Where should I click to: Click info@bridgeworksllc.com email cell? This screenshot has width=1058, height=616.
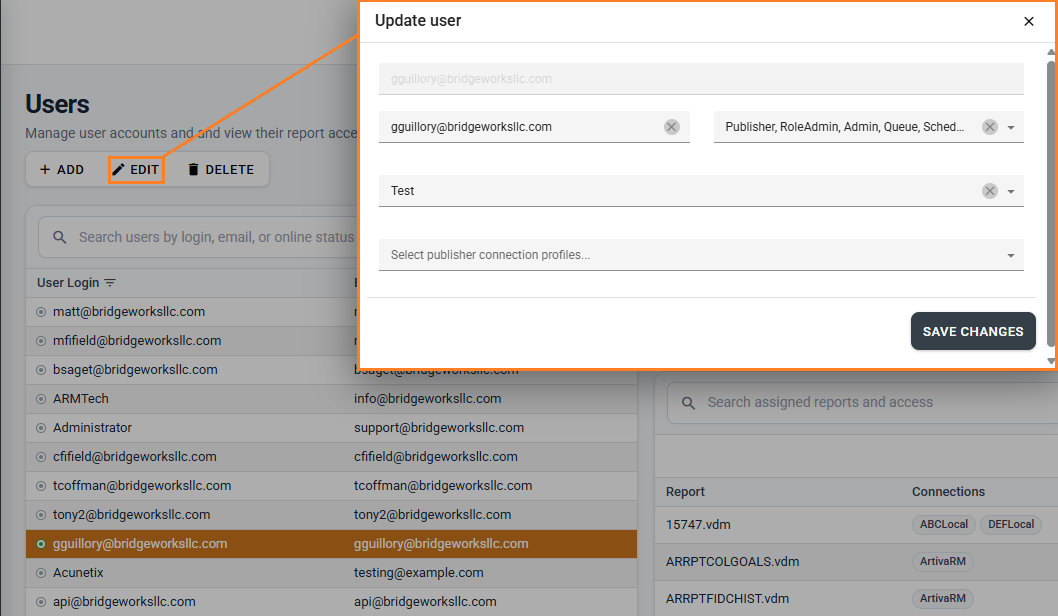click(428, 399)
